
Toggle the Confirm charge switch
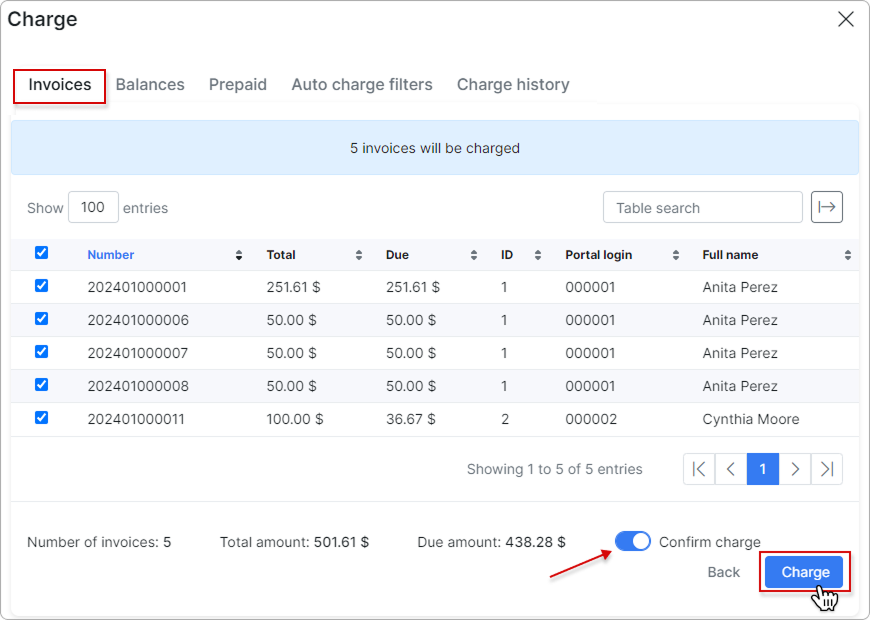tap(632, 541)
